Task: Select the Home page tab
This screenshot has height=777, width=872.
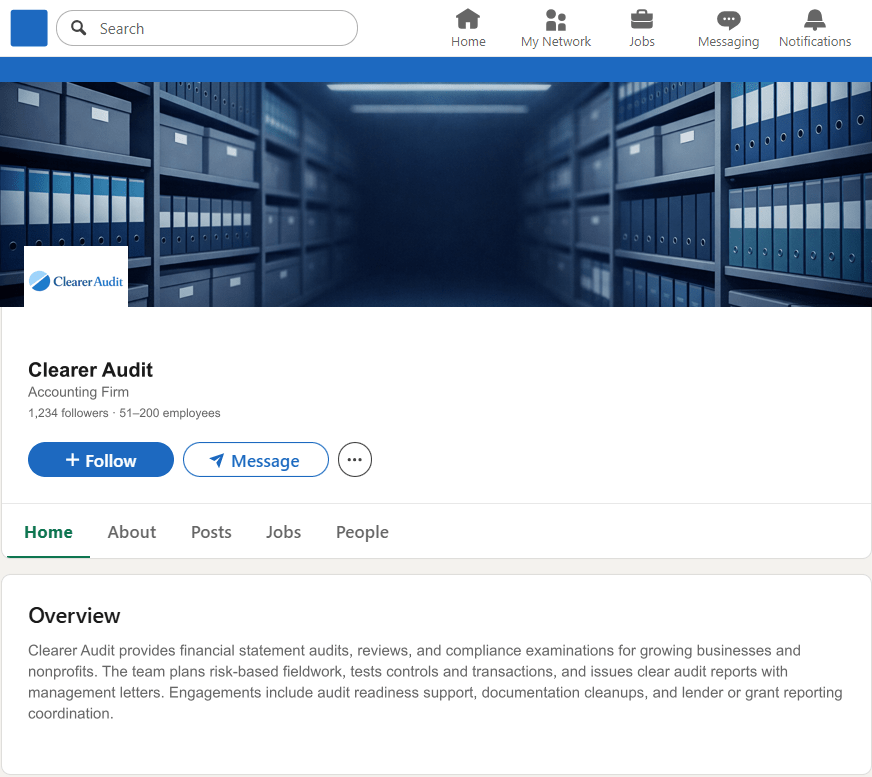Action: pos(48,532)
